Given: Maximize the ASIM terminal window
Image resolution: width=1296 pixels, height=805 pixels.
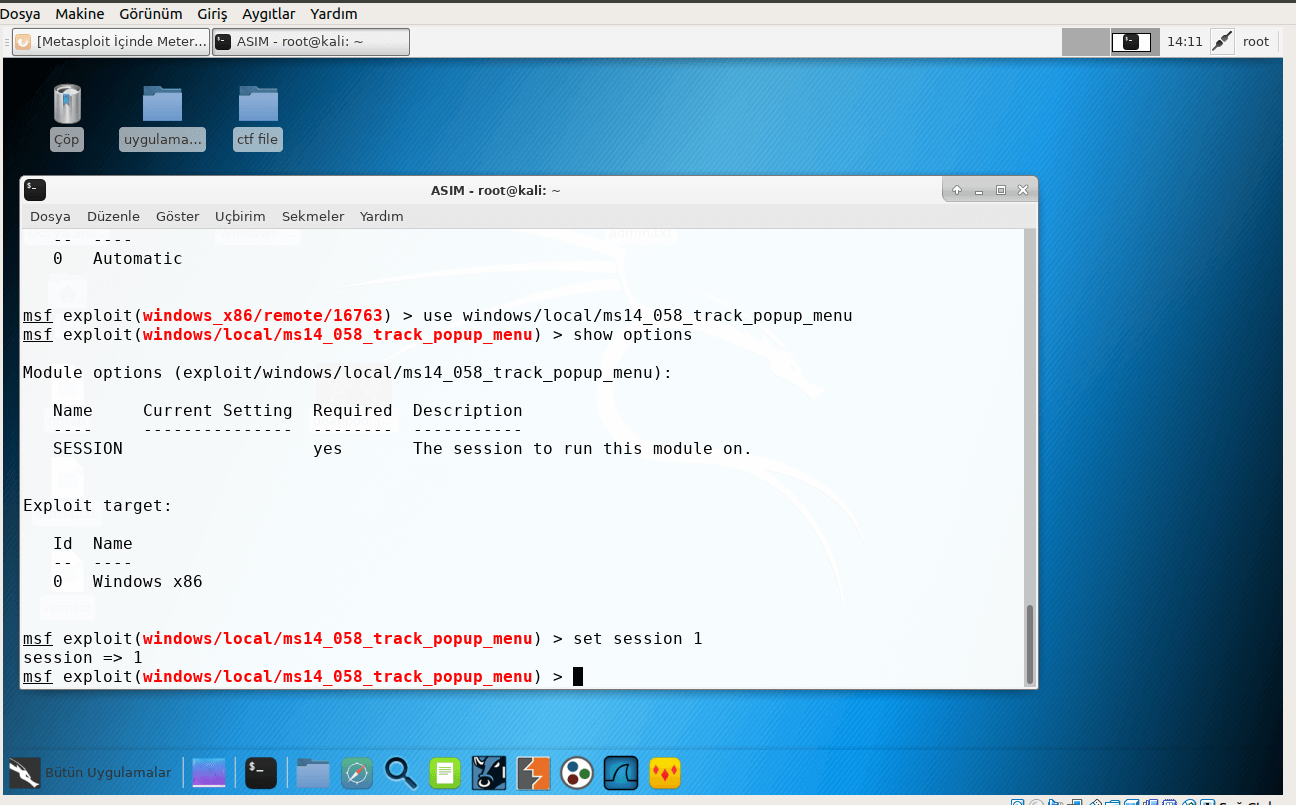Looking at the screenshot, I should pos(1001,190).
